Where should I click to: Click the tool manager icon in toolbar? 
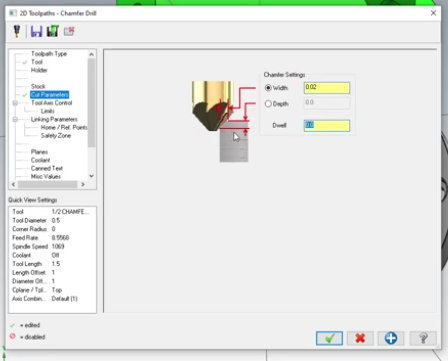[17, 31]
